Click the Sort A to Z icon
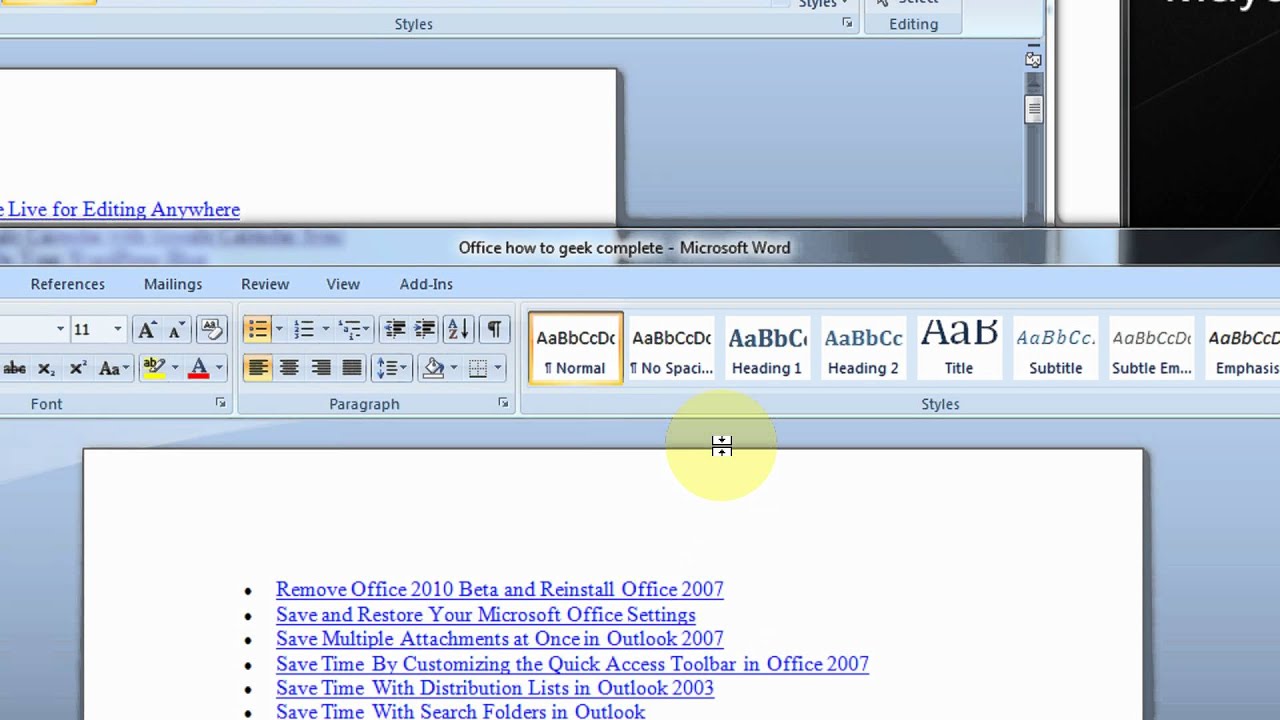This screenshot has height=720, width=1280. pos(458,329)
